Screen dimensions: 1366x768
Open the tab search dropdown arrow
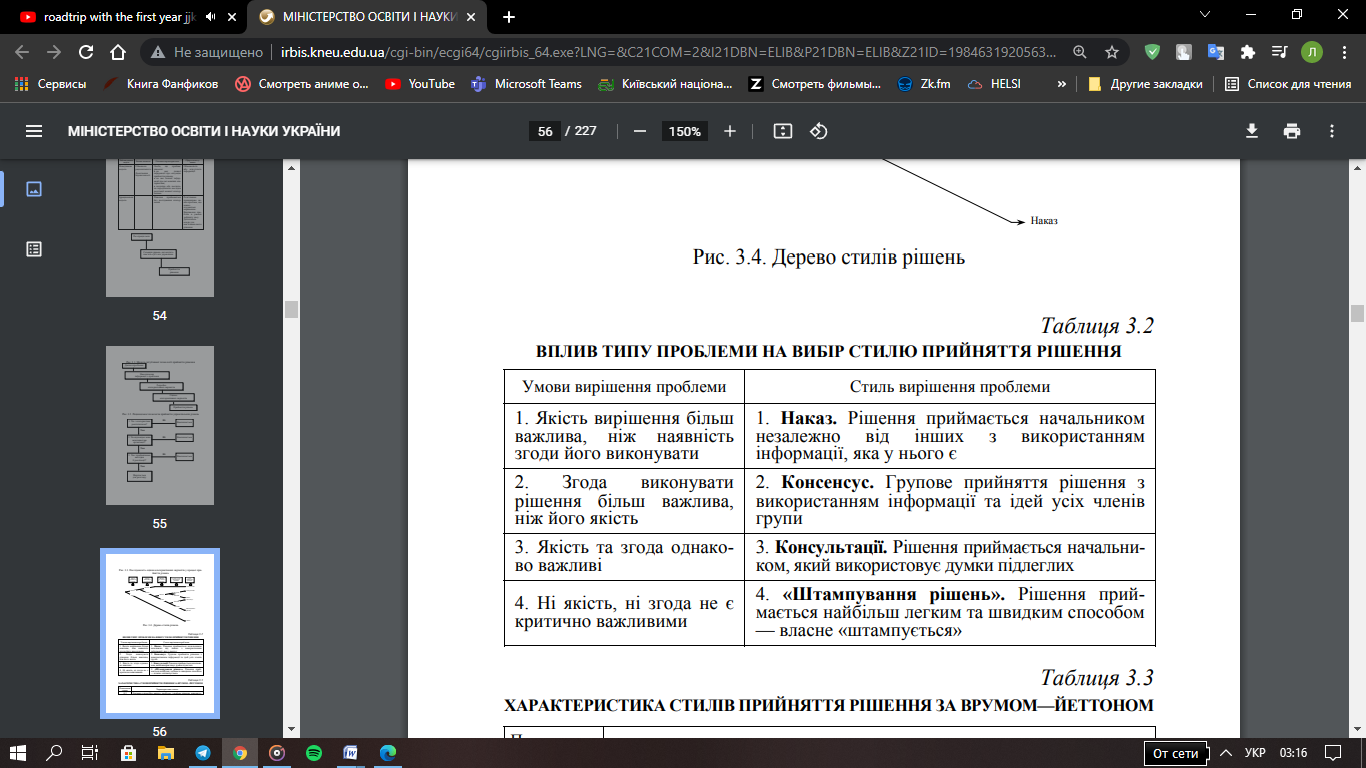[x=1207, y=15]
